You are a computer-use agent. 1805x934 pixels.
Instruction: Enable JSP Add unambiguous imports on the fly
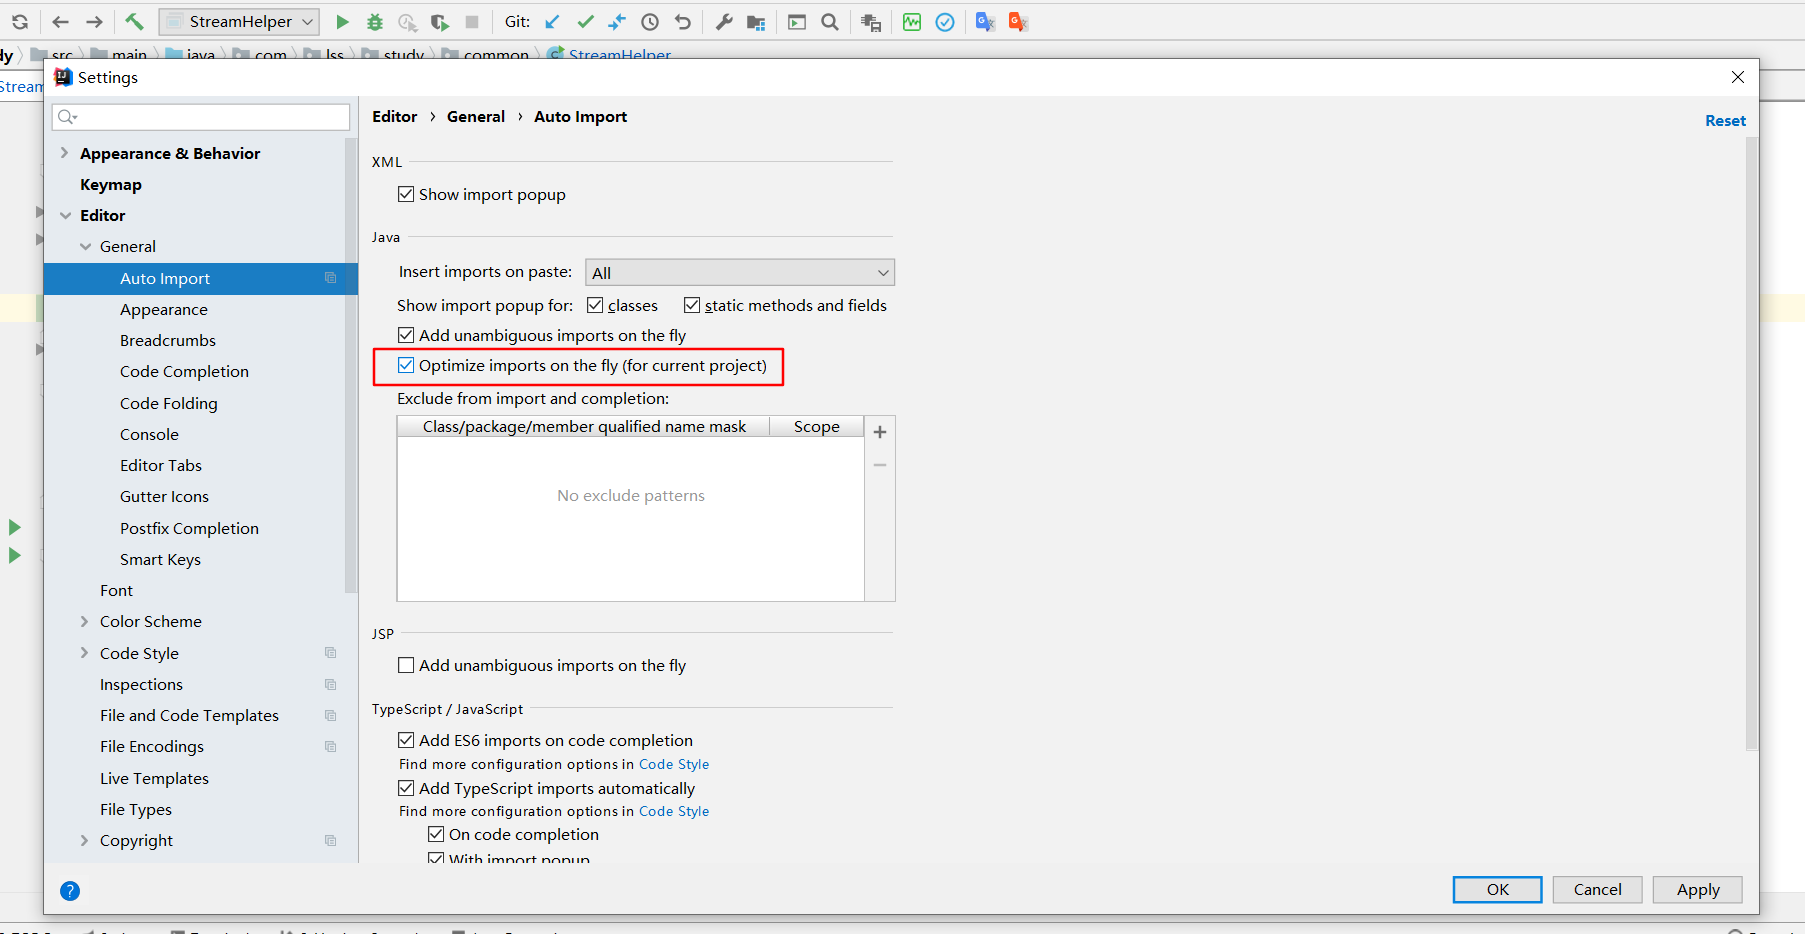[x=406, y=665]
